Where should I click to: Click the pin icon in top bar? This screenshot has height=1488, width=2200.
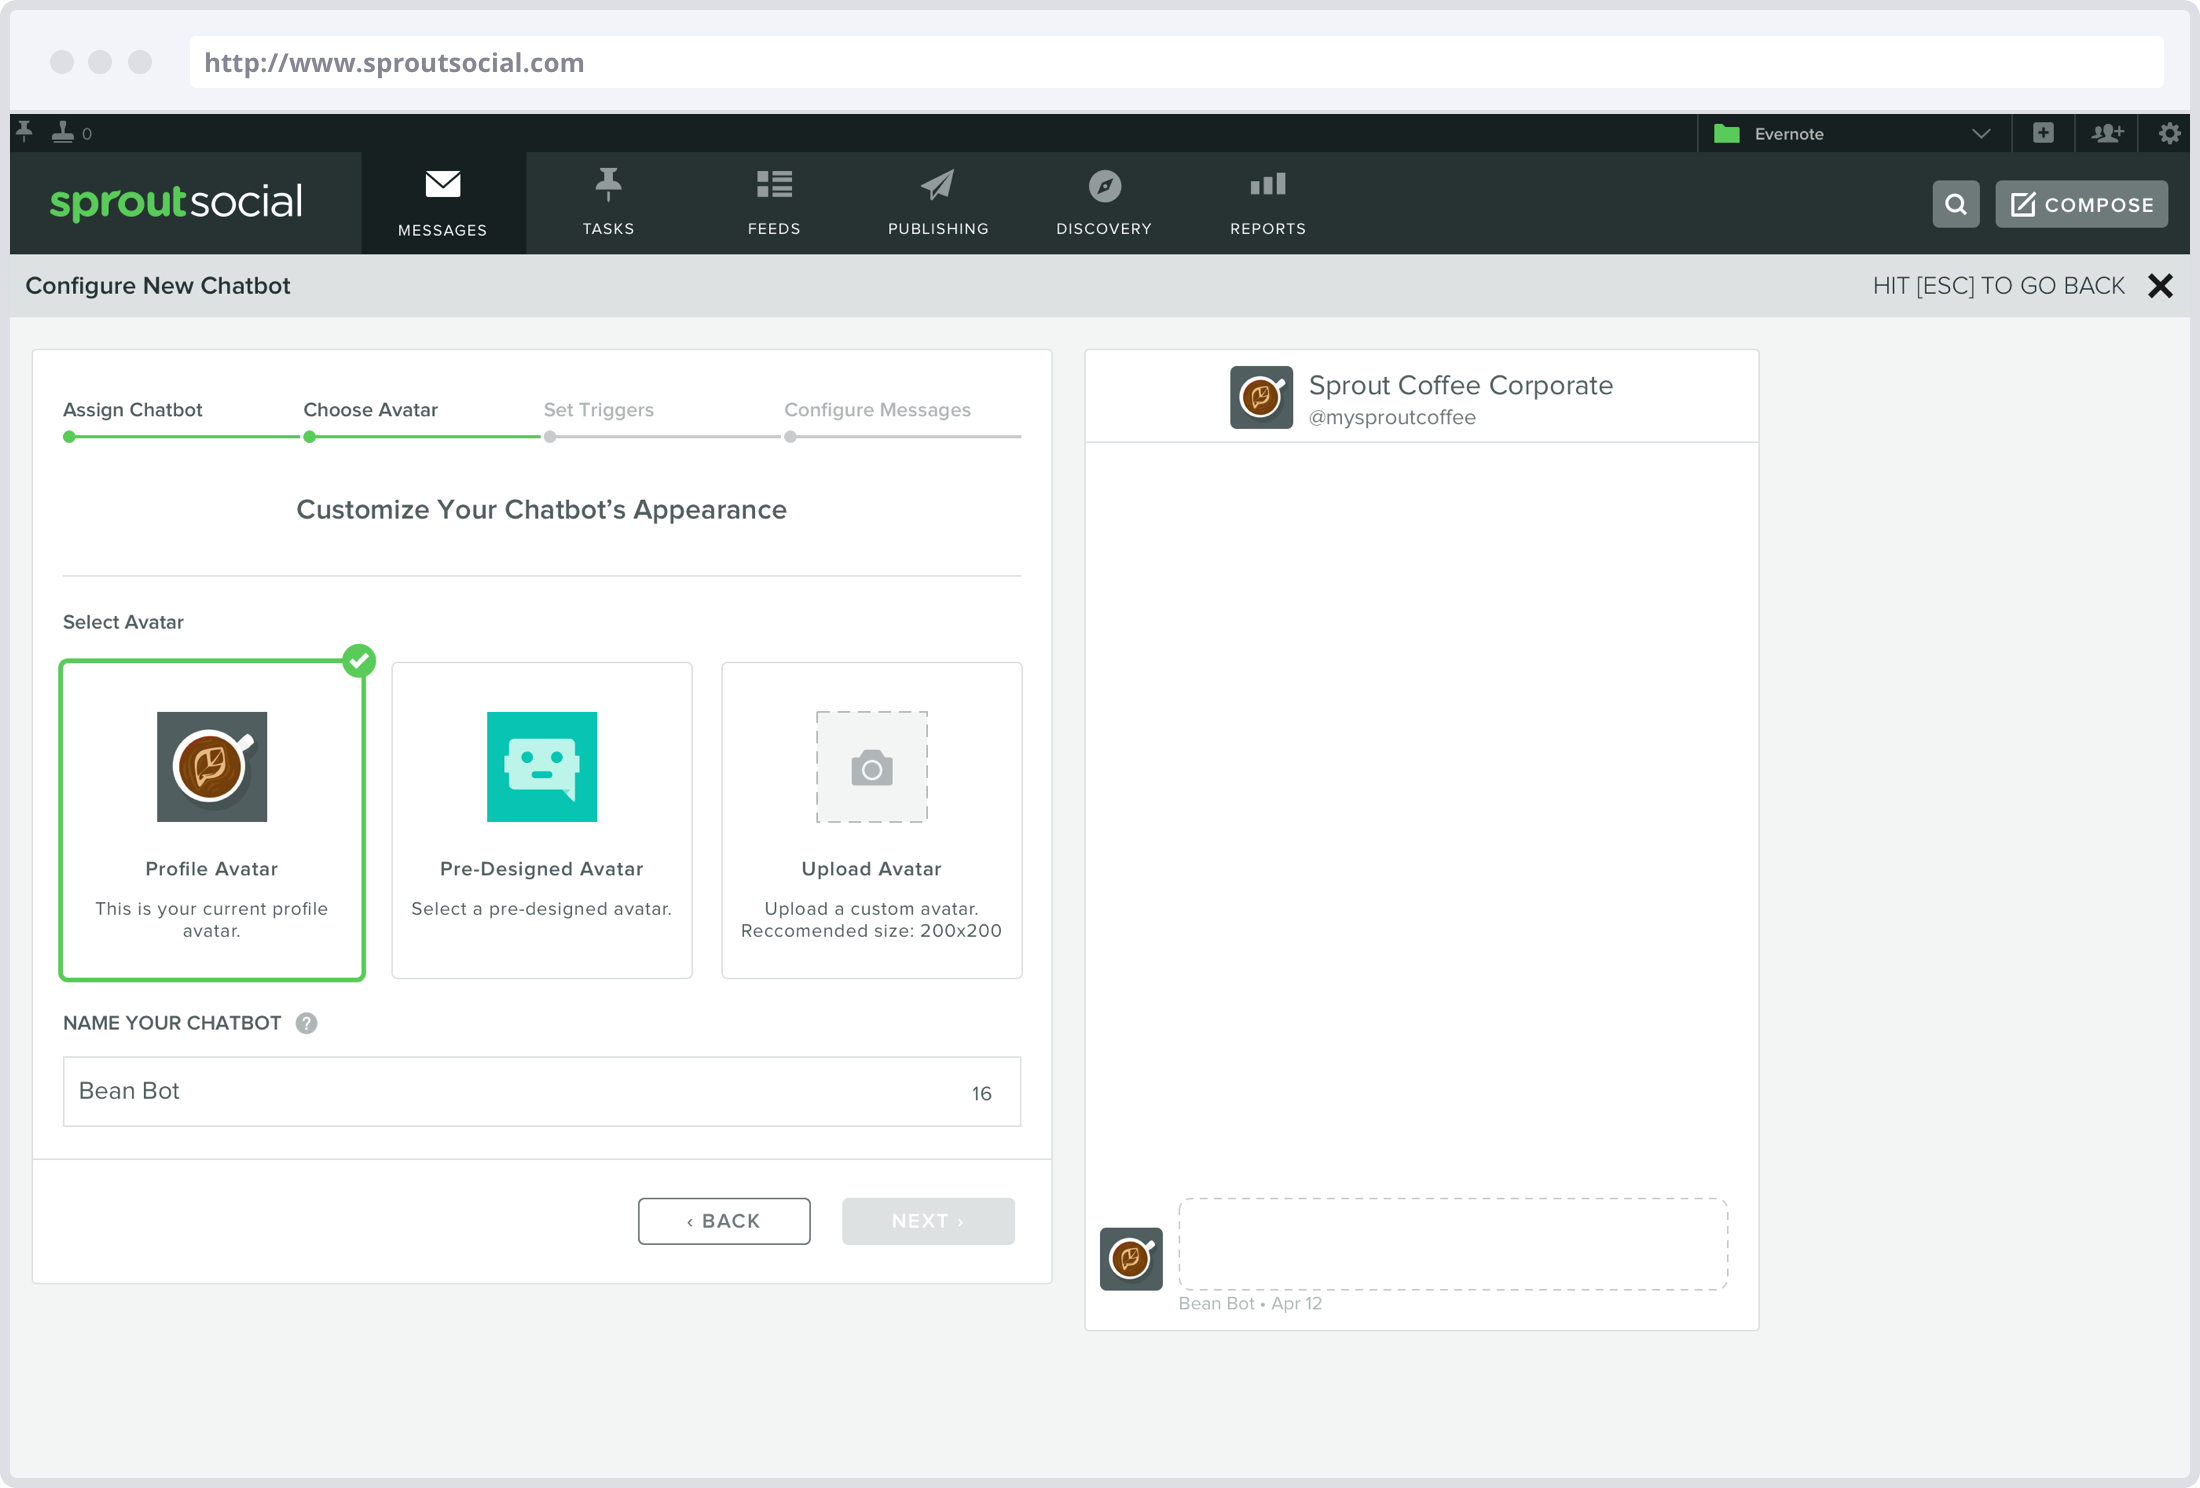pyautogui.click(x=25, y=132)
